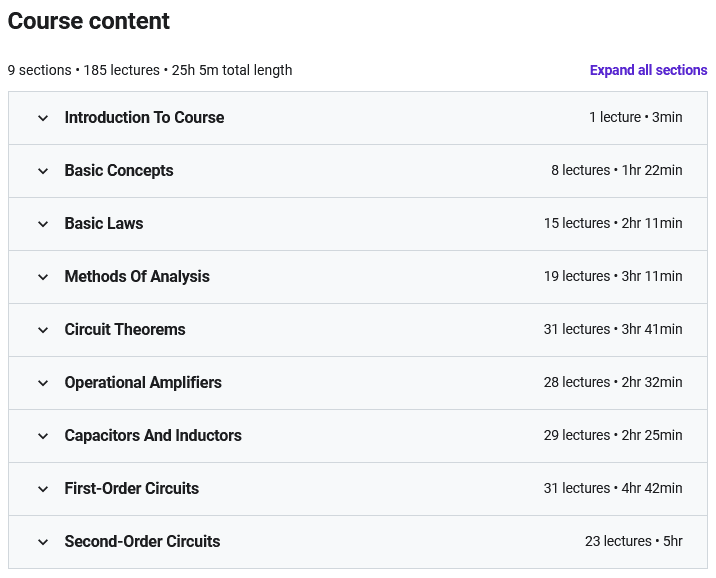Click the arrow icon next to Capacitors And Inductors
This screenshot has width=716, height=578.
pos(43,436)
